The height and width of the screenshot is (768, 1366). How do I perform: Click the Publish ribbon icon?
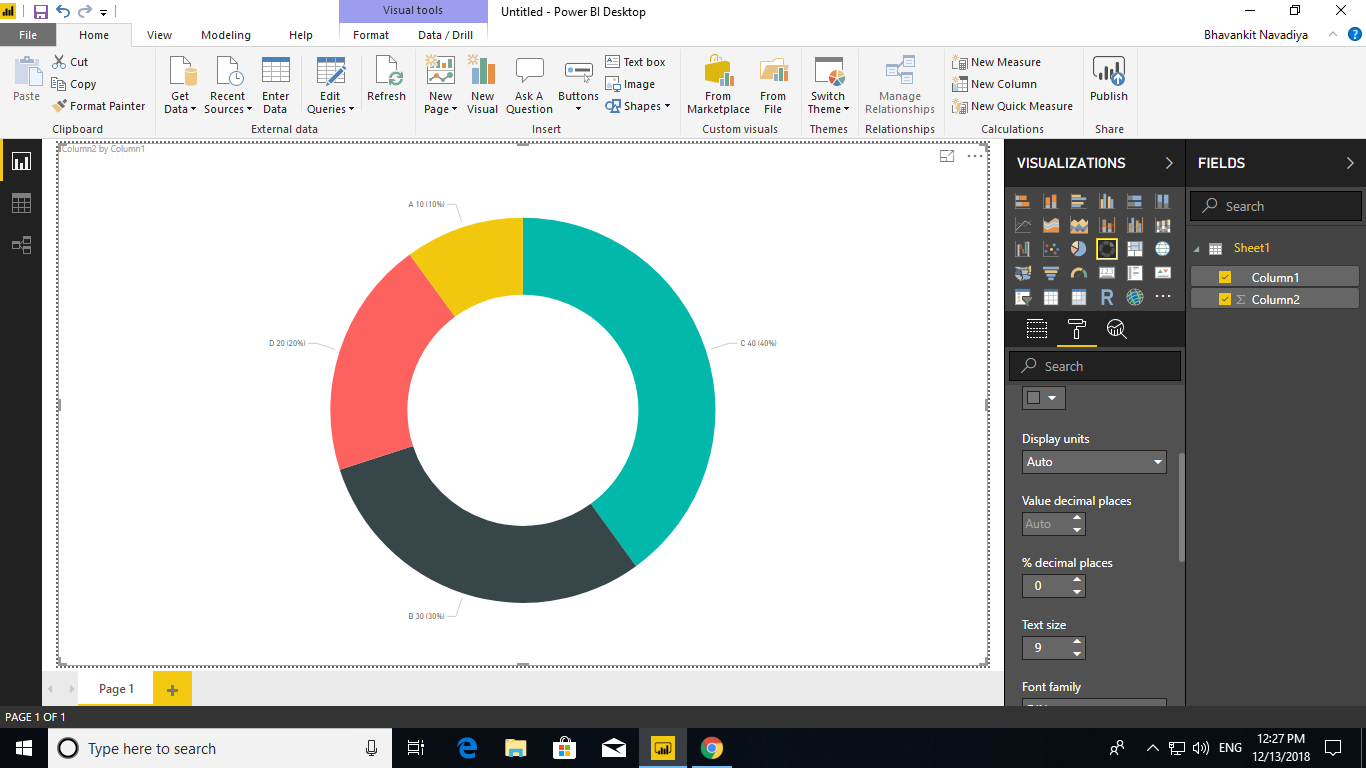(x=1109, y=79)
